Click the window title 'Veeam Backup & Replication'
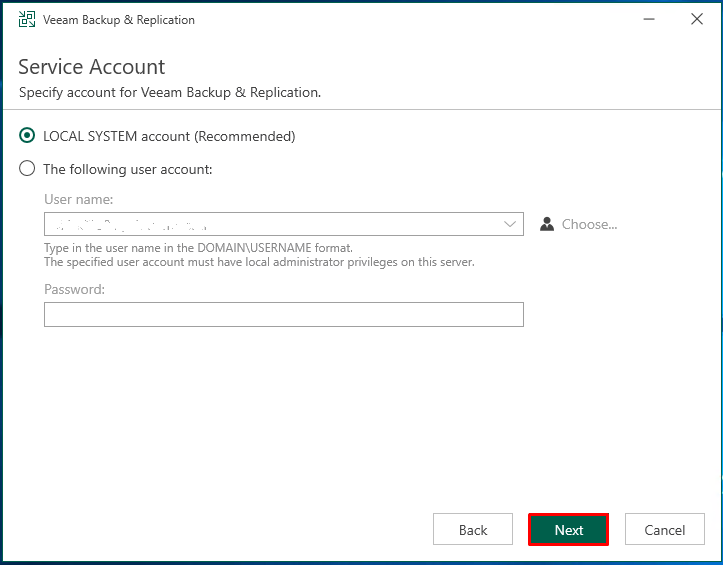 tap(119, 20)
